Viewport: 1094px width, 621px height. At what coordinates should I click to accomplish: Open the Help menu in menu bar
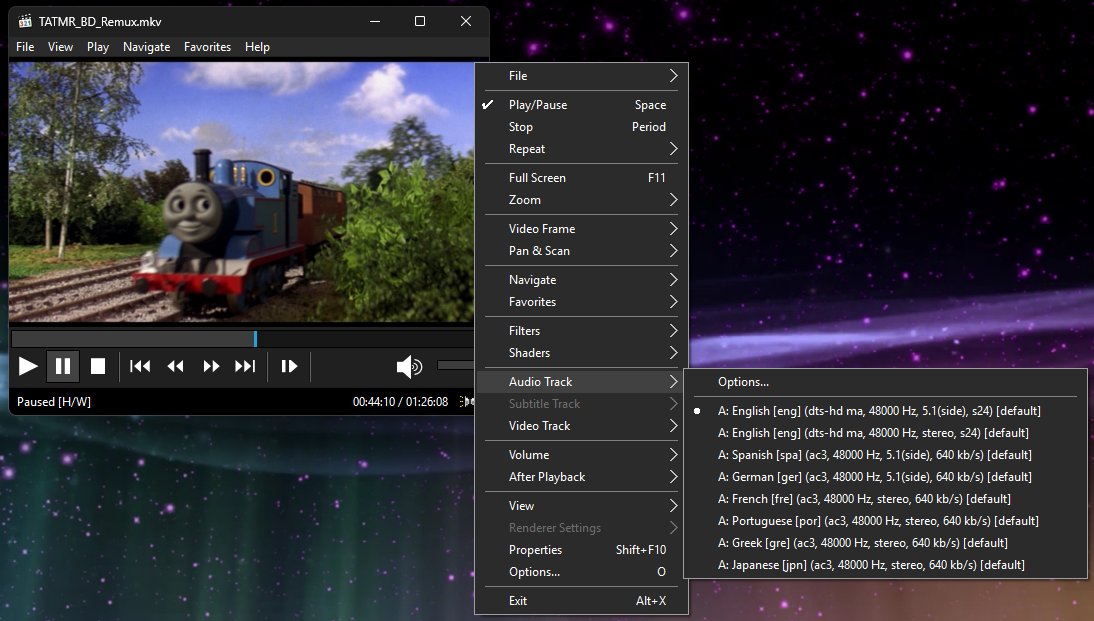(x=257, y=47)
